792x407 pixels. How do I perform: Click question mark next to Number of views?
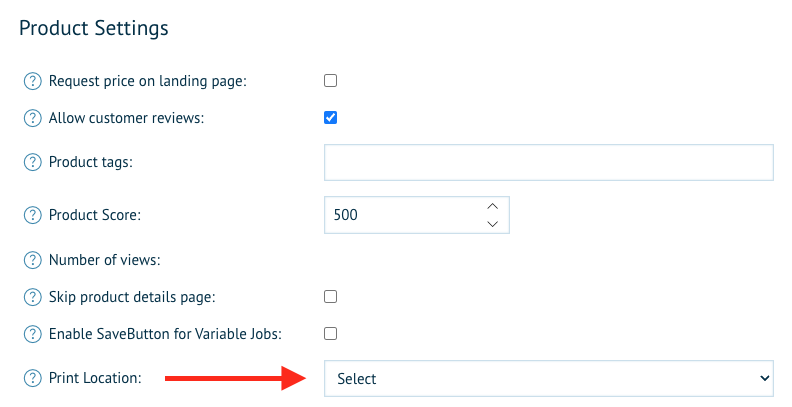[x=32, y=260]
